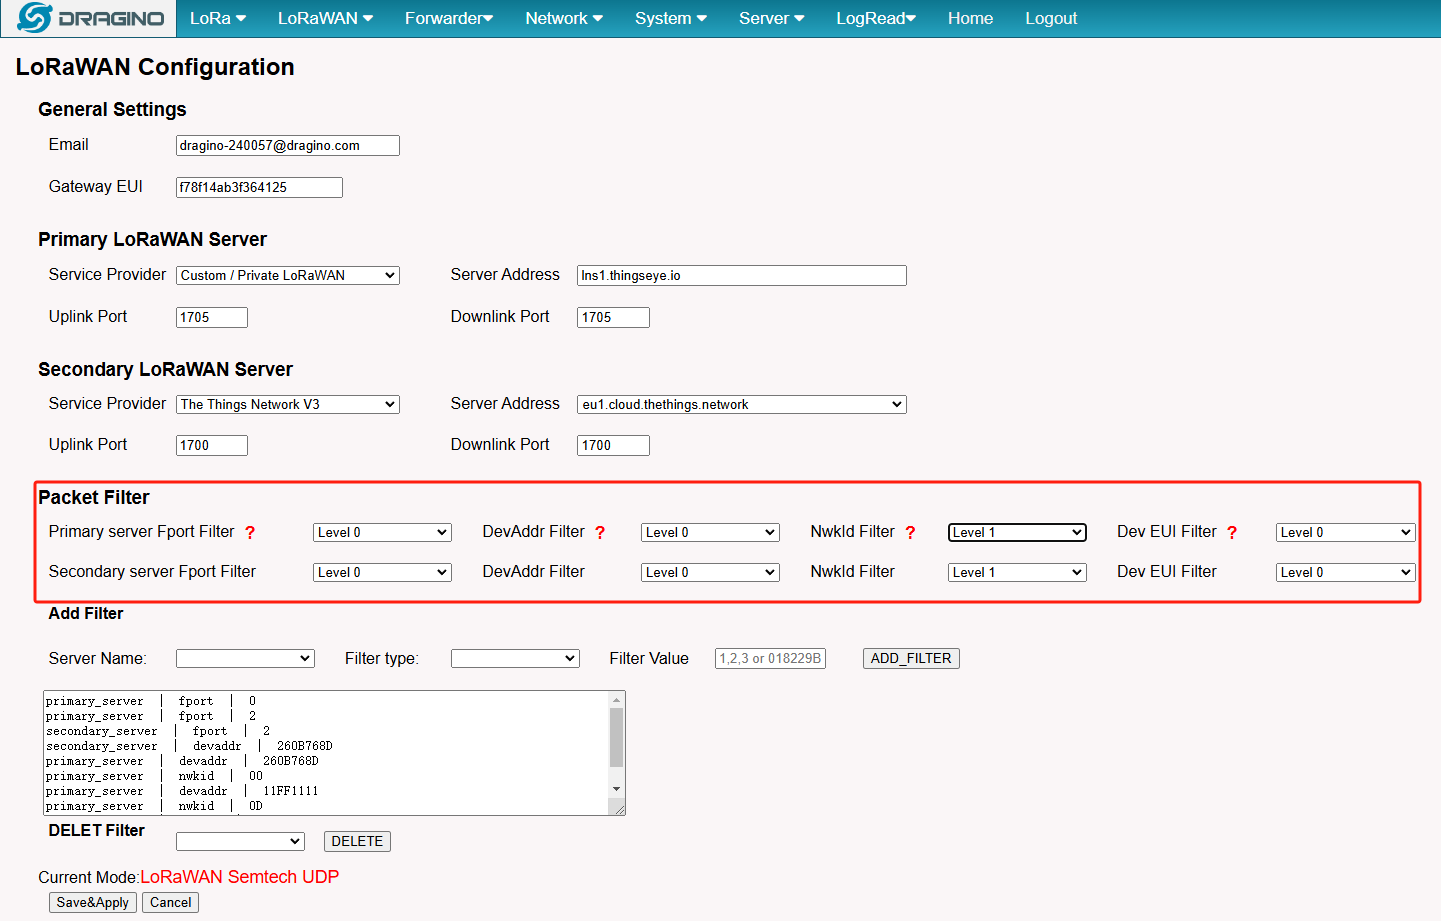The width and height of the screenshot is (1441, 921).
Task: Click question mark next to DevAddr Filter
Action: coord(600,533)
